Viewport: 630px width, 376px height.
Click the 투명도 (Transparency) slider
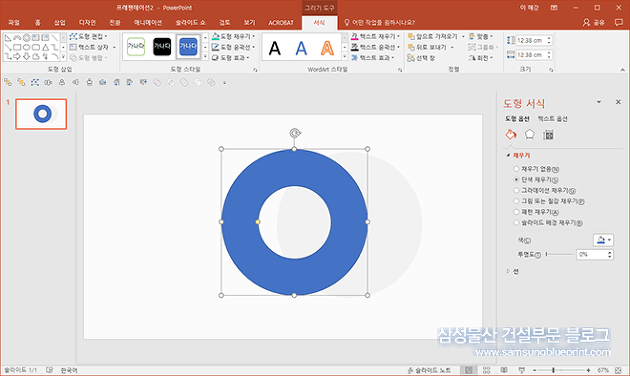coord(559,254)
